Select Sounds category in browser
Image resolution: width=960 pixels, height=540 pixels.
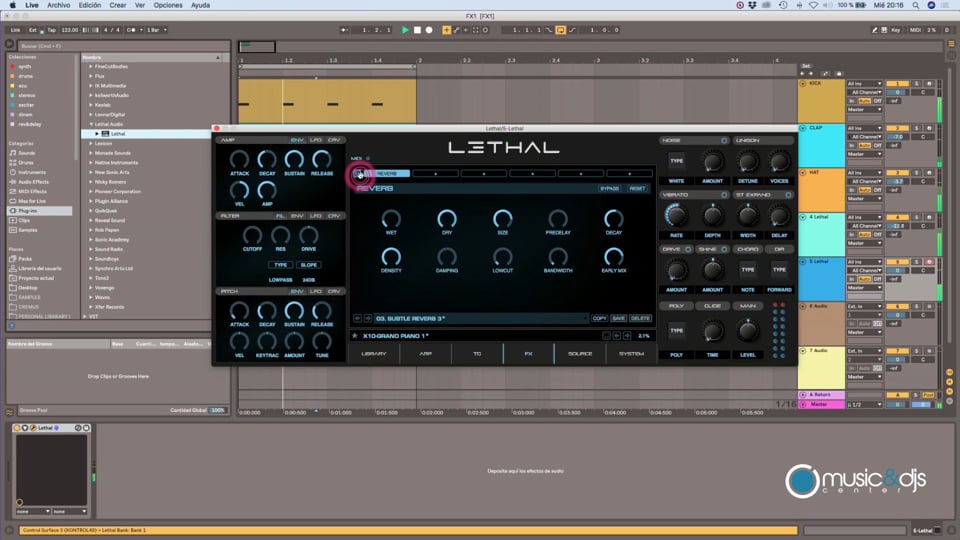click(26, 153)
